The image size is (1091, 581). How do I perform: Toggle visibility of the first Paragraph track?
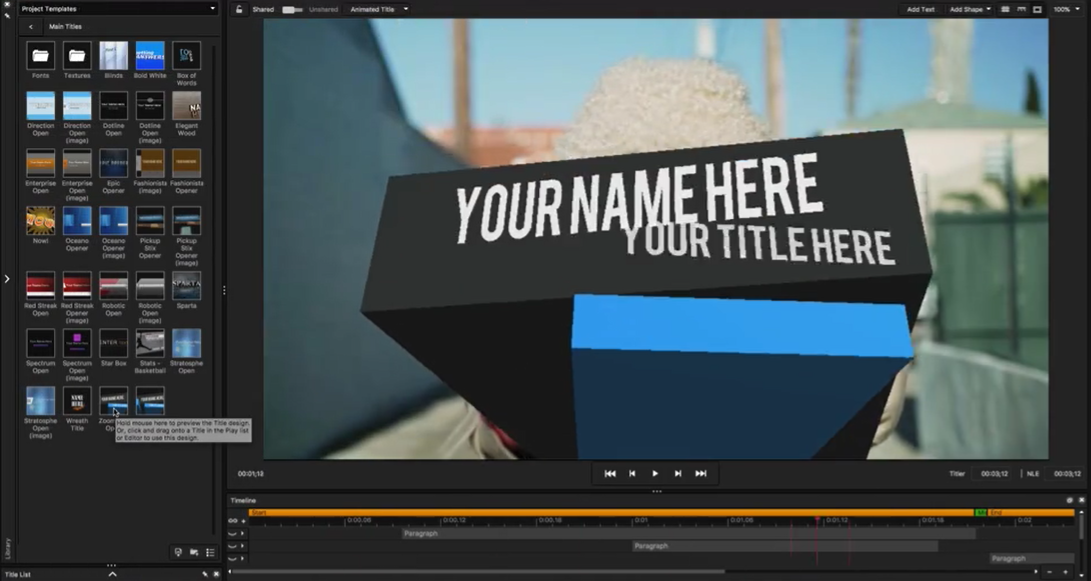[x=233, y=534]
